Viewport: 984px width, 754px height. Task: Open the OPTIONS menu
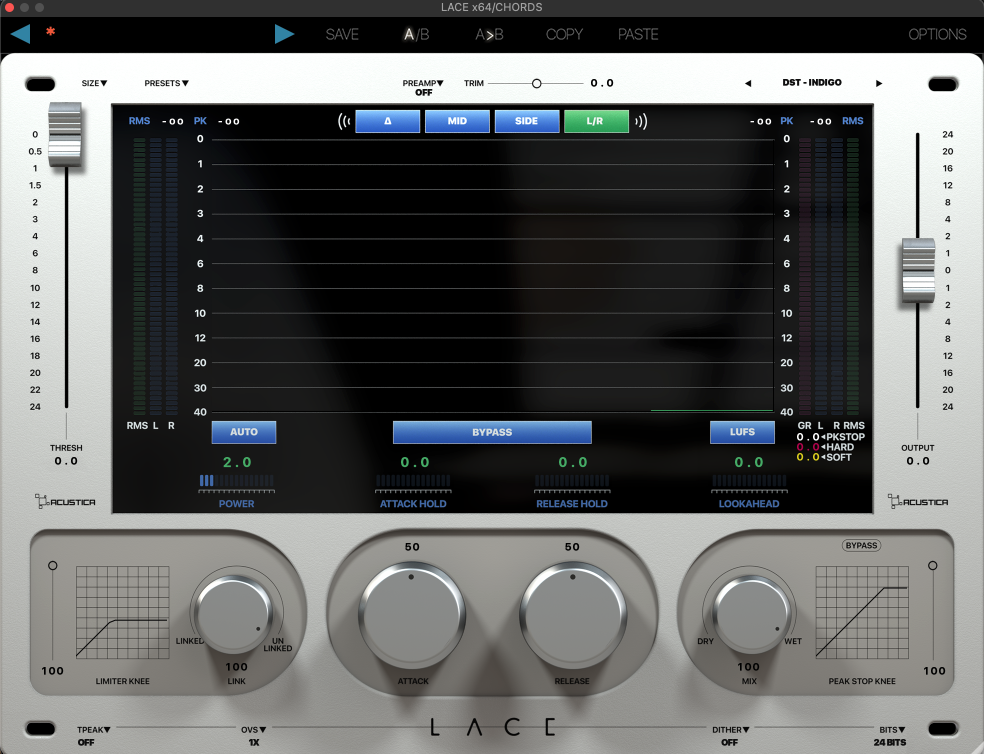pyautogui.click(x=937, y=33)
